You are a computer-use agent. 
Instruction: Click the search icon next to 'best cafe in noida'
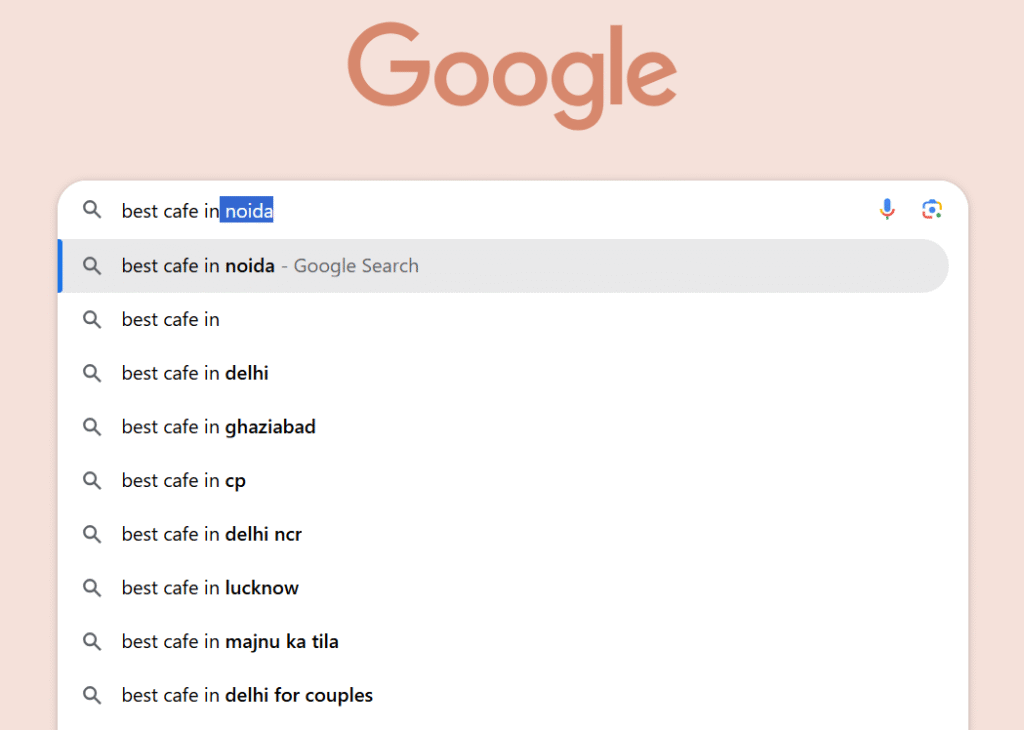coord(91,265)
